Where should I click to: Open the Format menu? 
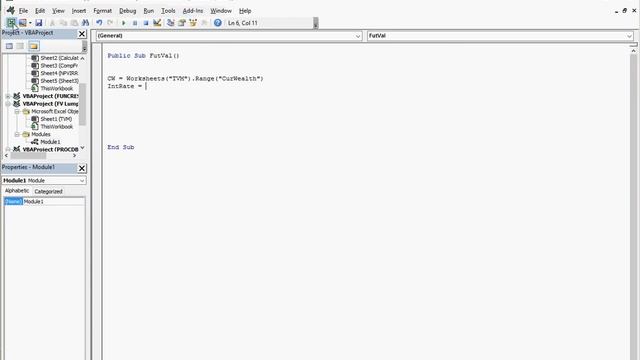point(102,11)
